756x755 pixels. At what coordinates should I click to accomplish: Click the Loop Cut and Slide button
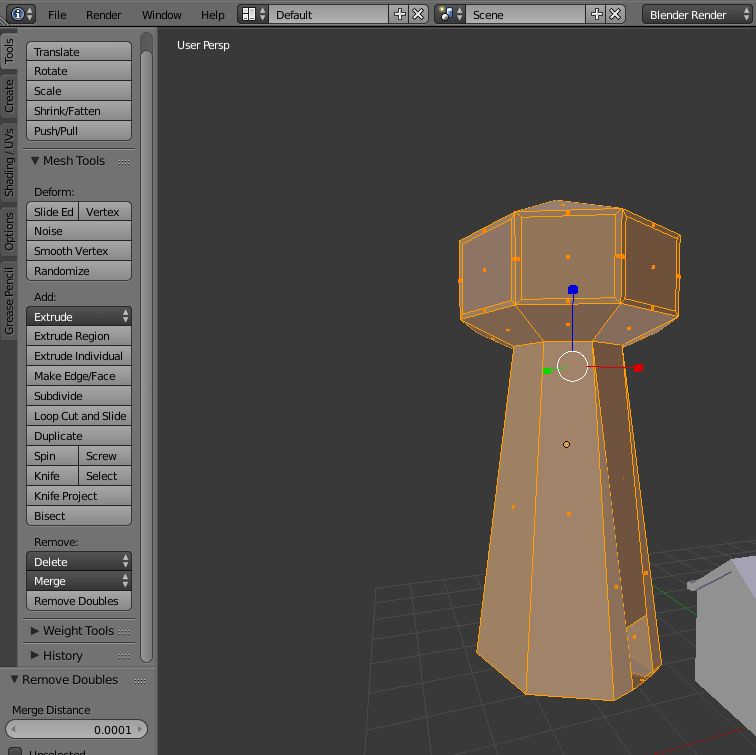point(79,416)
